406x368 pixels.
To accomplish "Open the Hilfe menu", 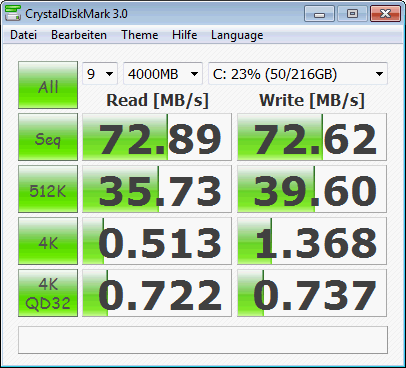I will click(x=185, y=35).
